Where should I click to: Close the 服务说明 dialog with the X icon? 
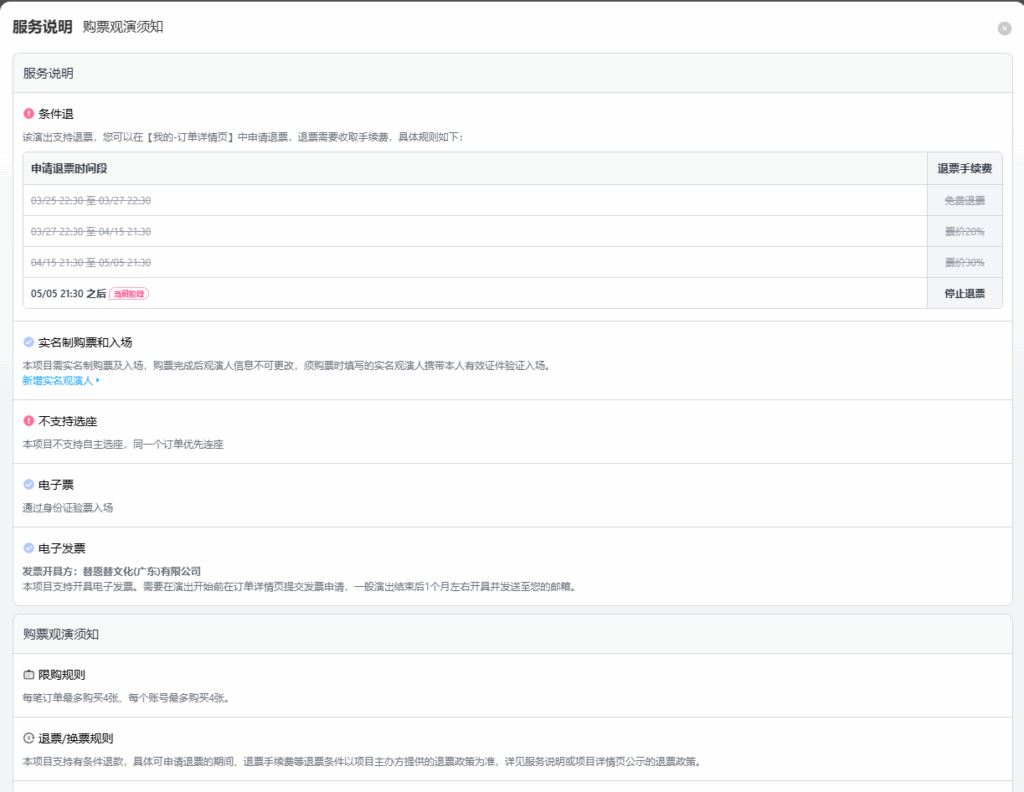pos(1004,28)
